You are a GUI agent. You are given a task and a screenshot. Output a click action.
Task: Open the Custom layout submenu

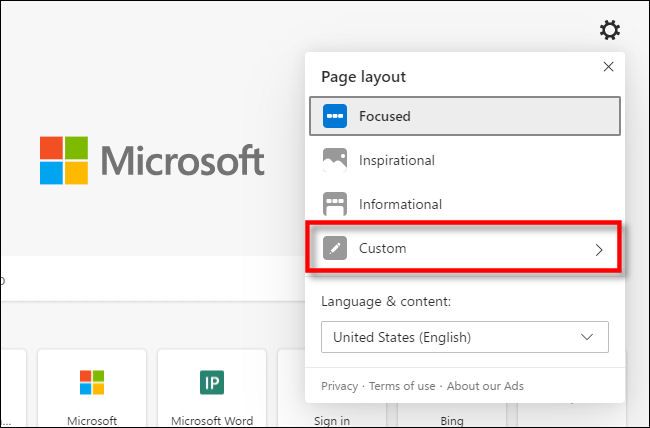(465, 249)
